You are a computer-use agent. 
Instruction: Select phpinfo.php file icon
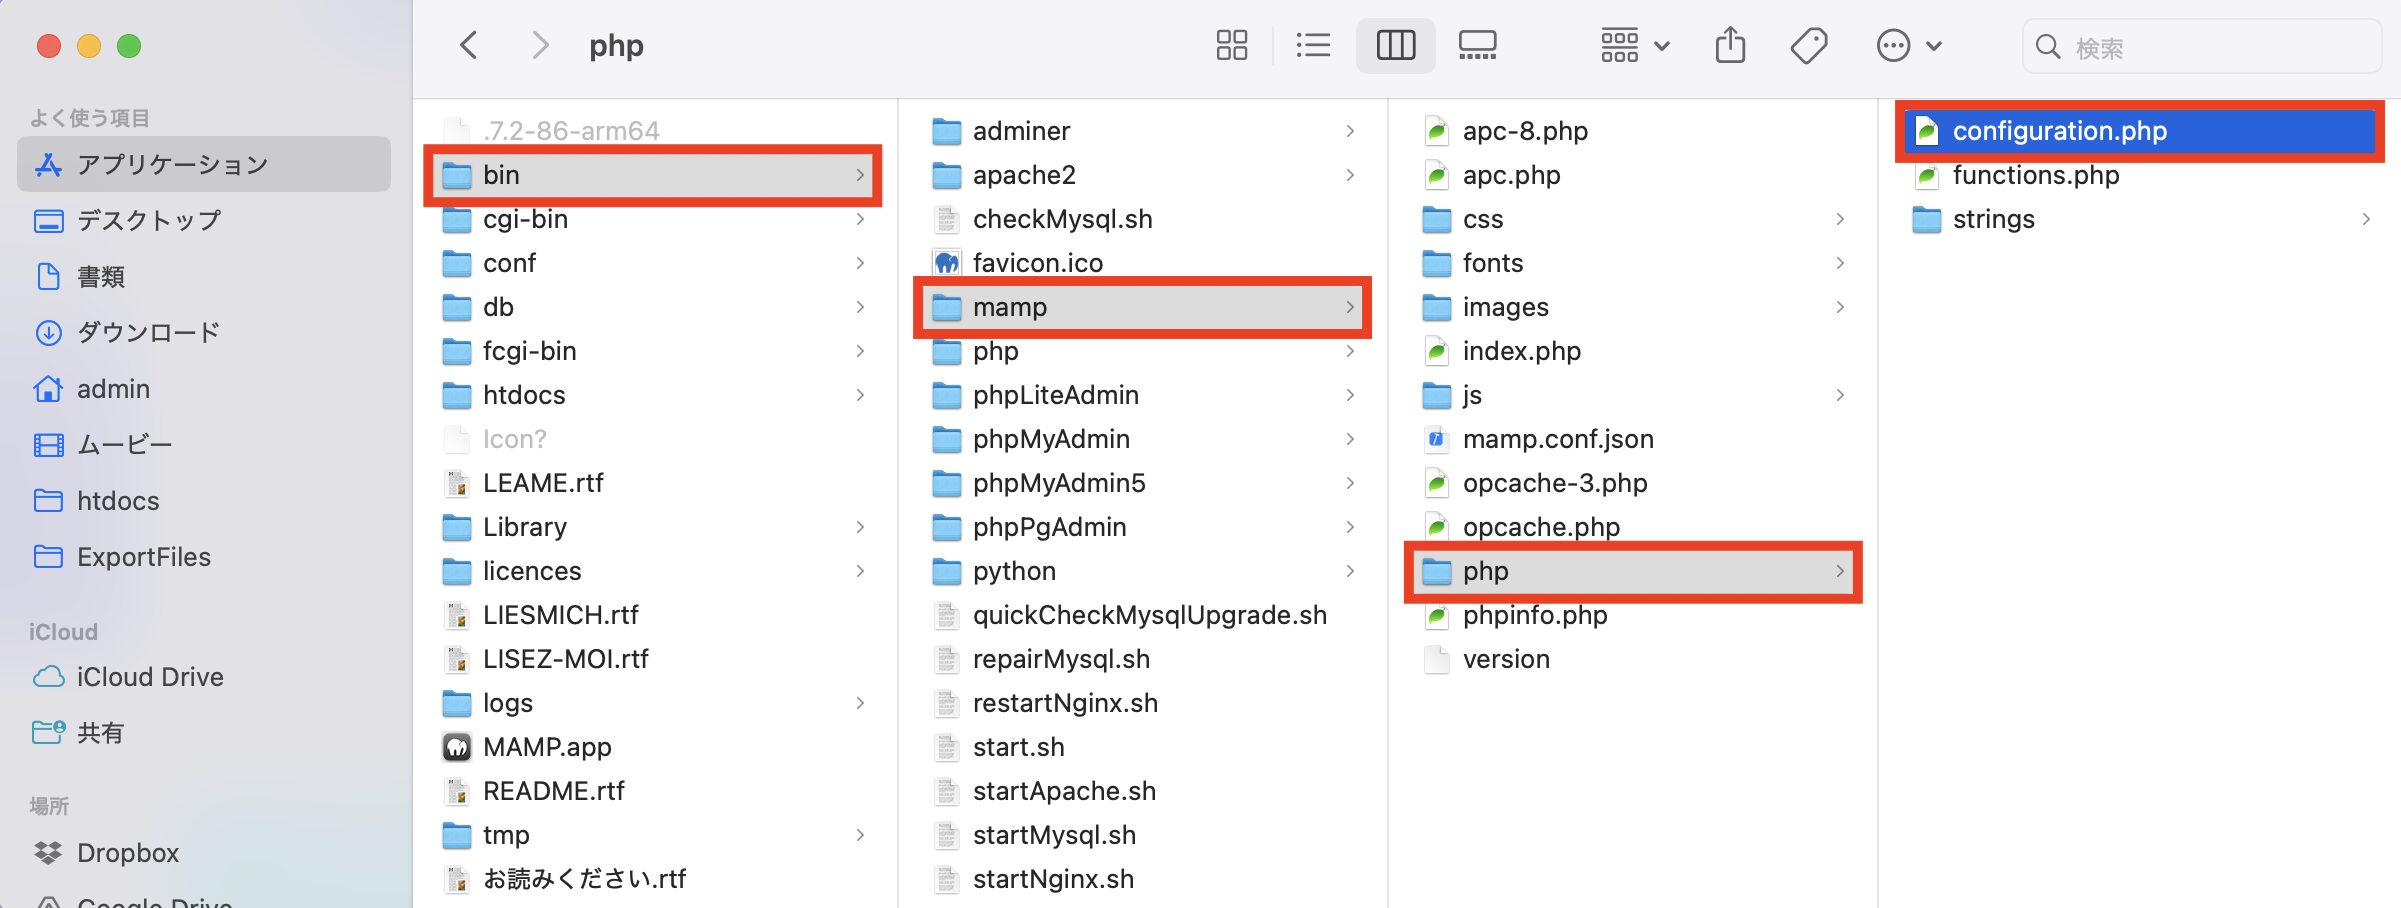click(x=1437, y=615)
